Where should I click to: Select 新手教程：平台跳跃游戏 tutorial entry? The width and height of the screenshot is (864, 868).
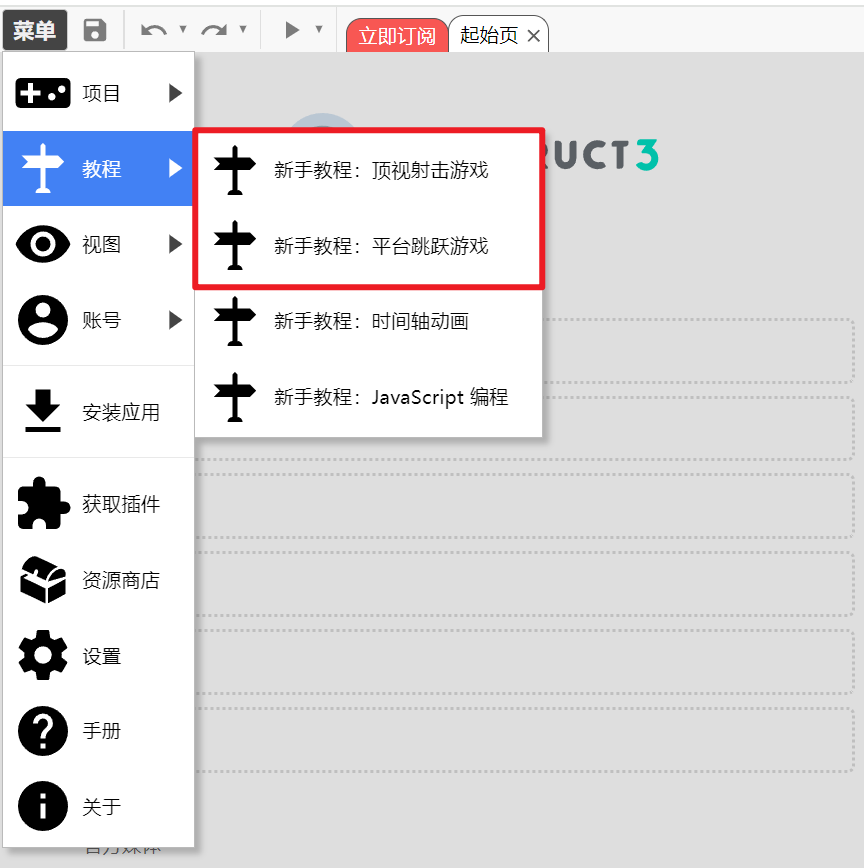tap(380, 246)
